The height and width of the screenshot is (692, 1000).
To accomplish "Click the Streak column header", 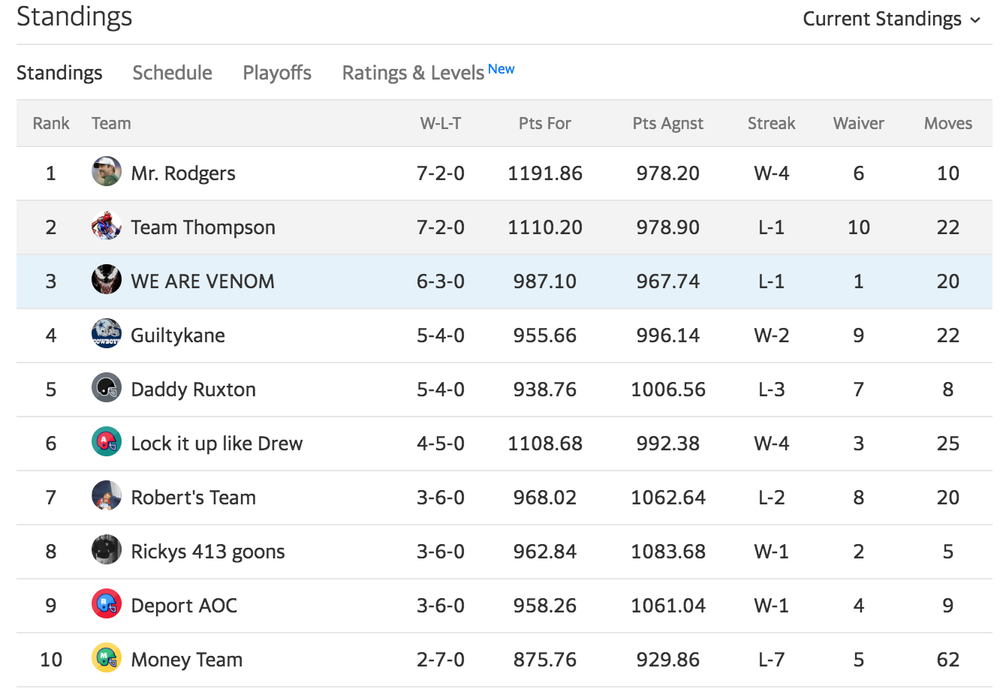I will click(x=771, y=123).
